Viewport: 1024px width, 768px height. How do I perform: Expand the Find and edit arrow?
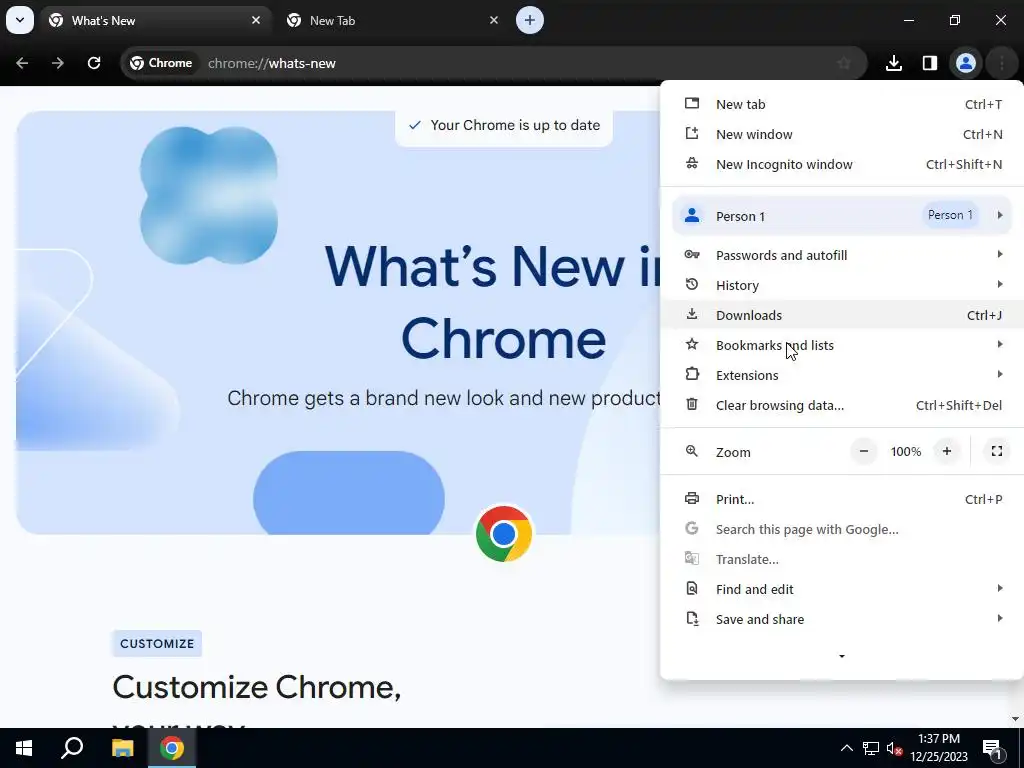(x=1000, y=588)
